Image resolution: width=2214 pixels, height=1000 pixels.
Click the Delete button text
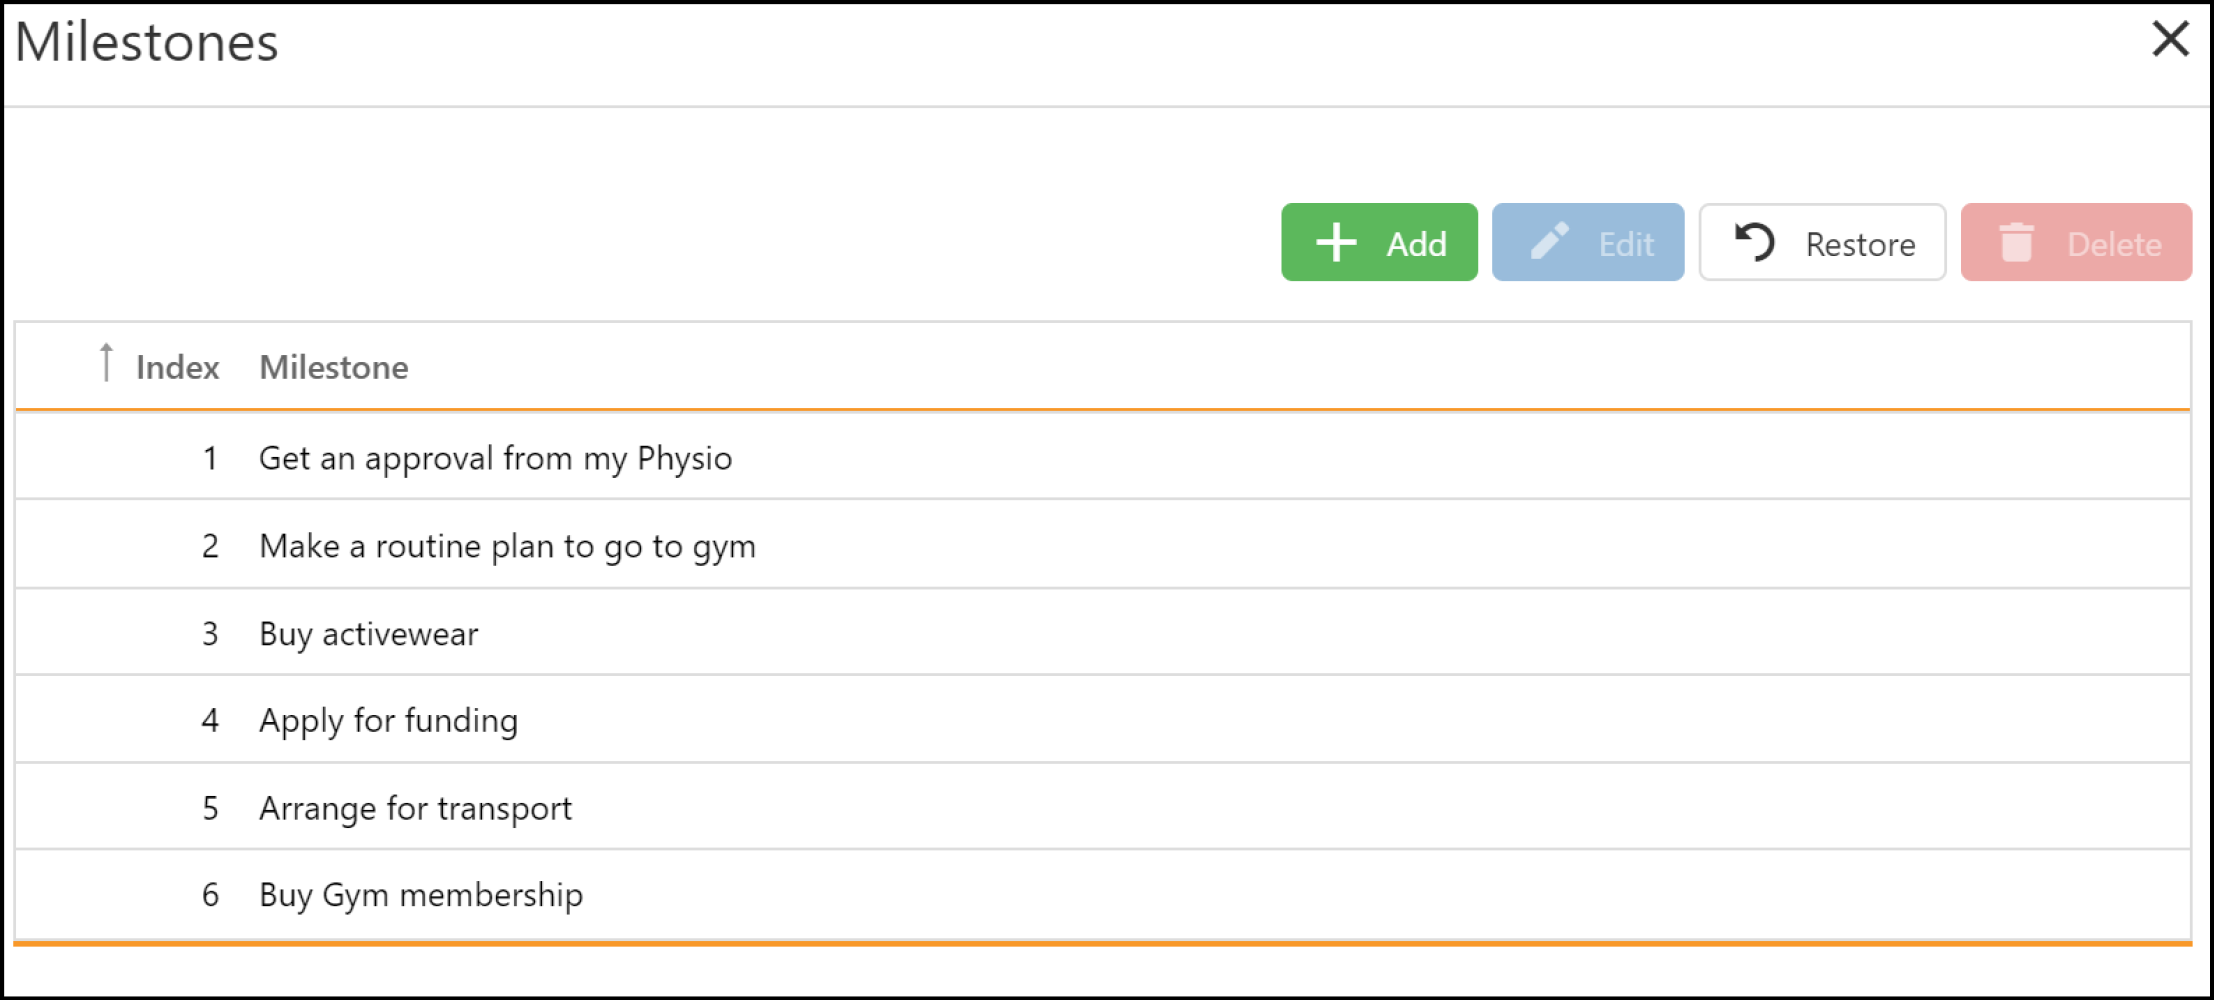click(2114, 244)
